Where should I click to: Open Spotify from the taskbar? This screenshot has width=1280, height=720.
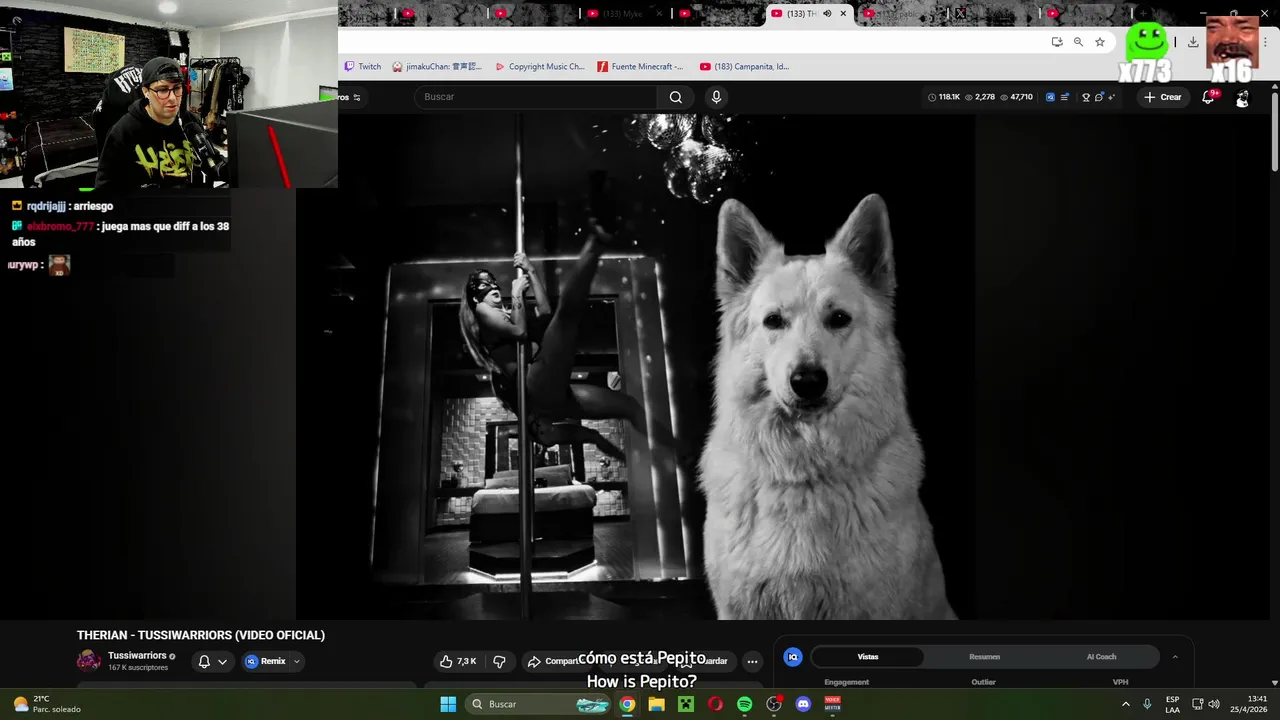(x=744, y=704)
